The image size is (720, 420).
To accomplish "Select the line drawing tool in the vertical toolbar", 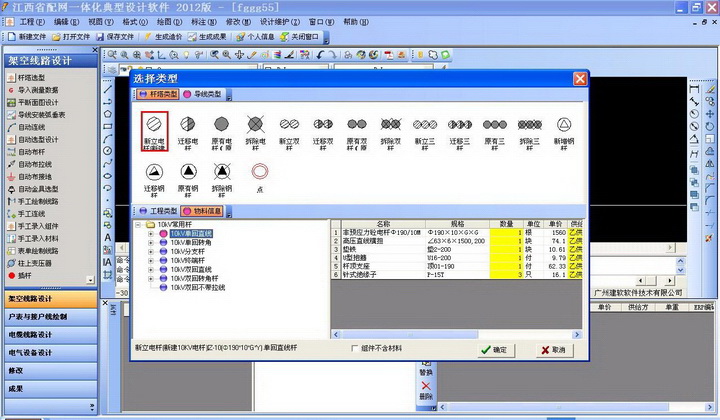I will 107,89.
